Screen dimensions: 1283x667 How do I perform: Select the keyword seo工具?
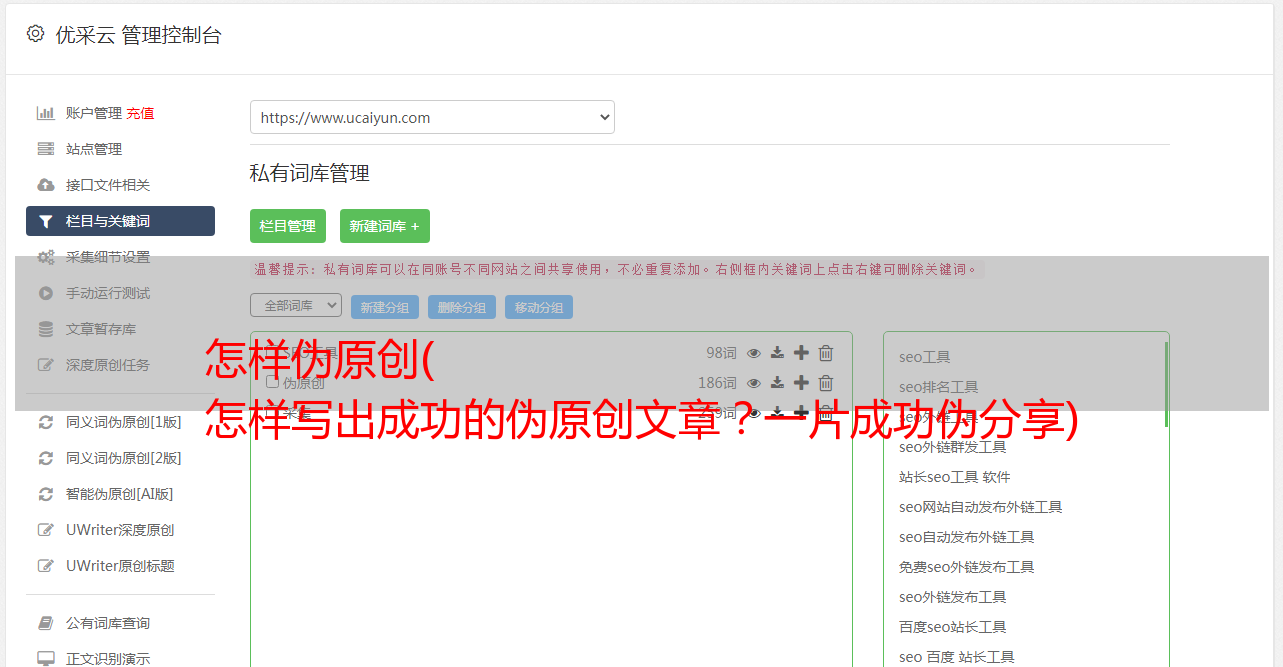[925, 357]
